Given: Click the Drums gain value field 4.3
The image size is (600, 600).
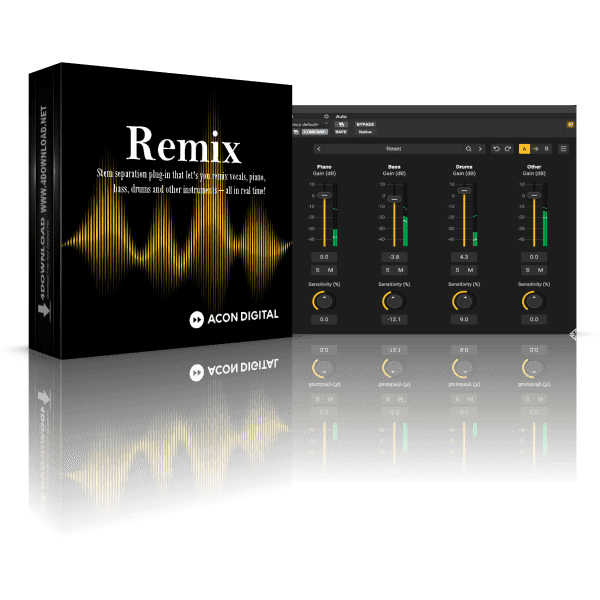Looking at the screenshot, I should (x=464, y=257).
